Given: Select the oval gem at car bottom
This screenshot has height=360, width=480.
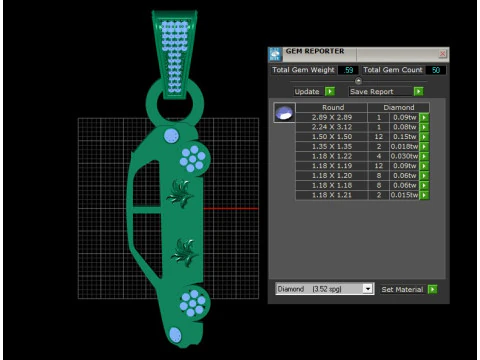Looking at the screenshot, I should click(x=175, y=335).
